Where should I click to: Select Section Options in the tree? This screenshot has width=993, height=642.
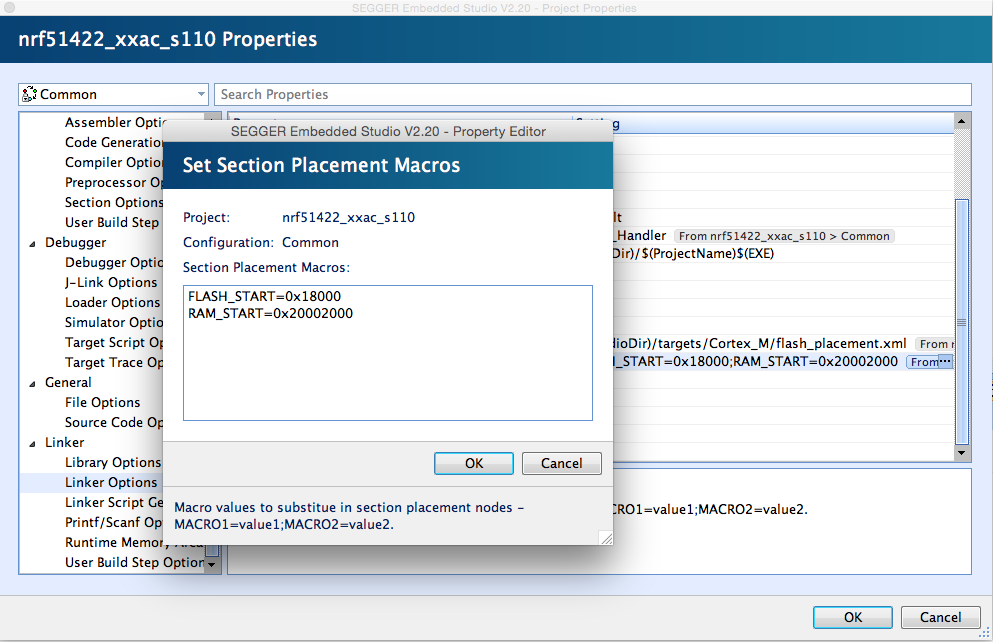(x=113, y=203)
